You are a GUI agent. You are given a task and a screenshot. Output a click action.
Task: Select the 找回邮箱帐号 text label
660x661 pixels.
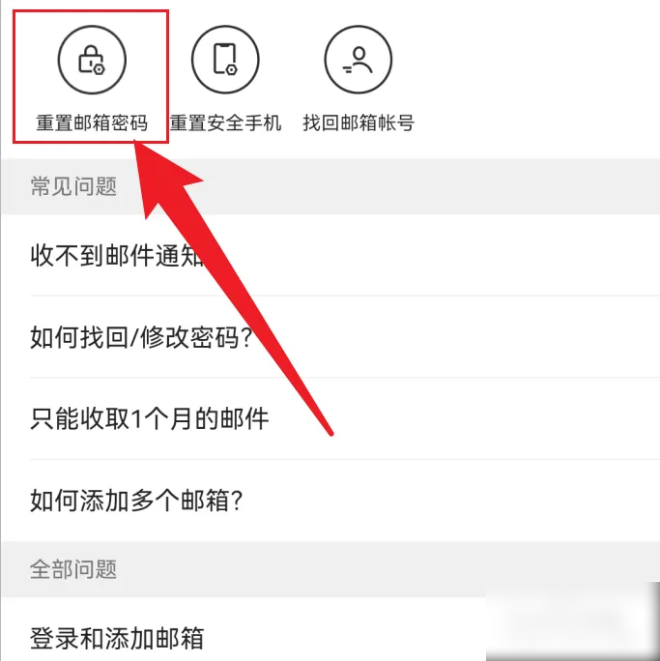358,123
